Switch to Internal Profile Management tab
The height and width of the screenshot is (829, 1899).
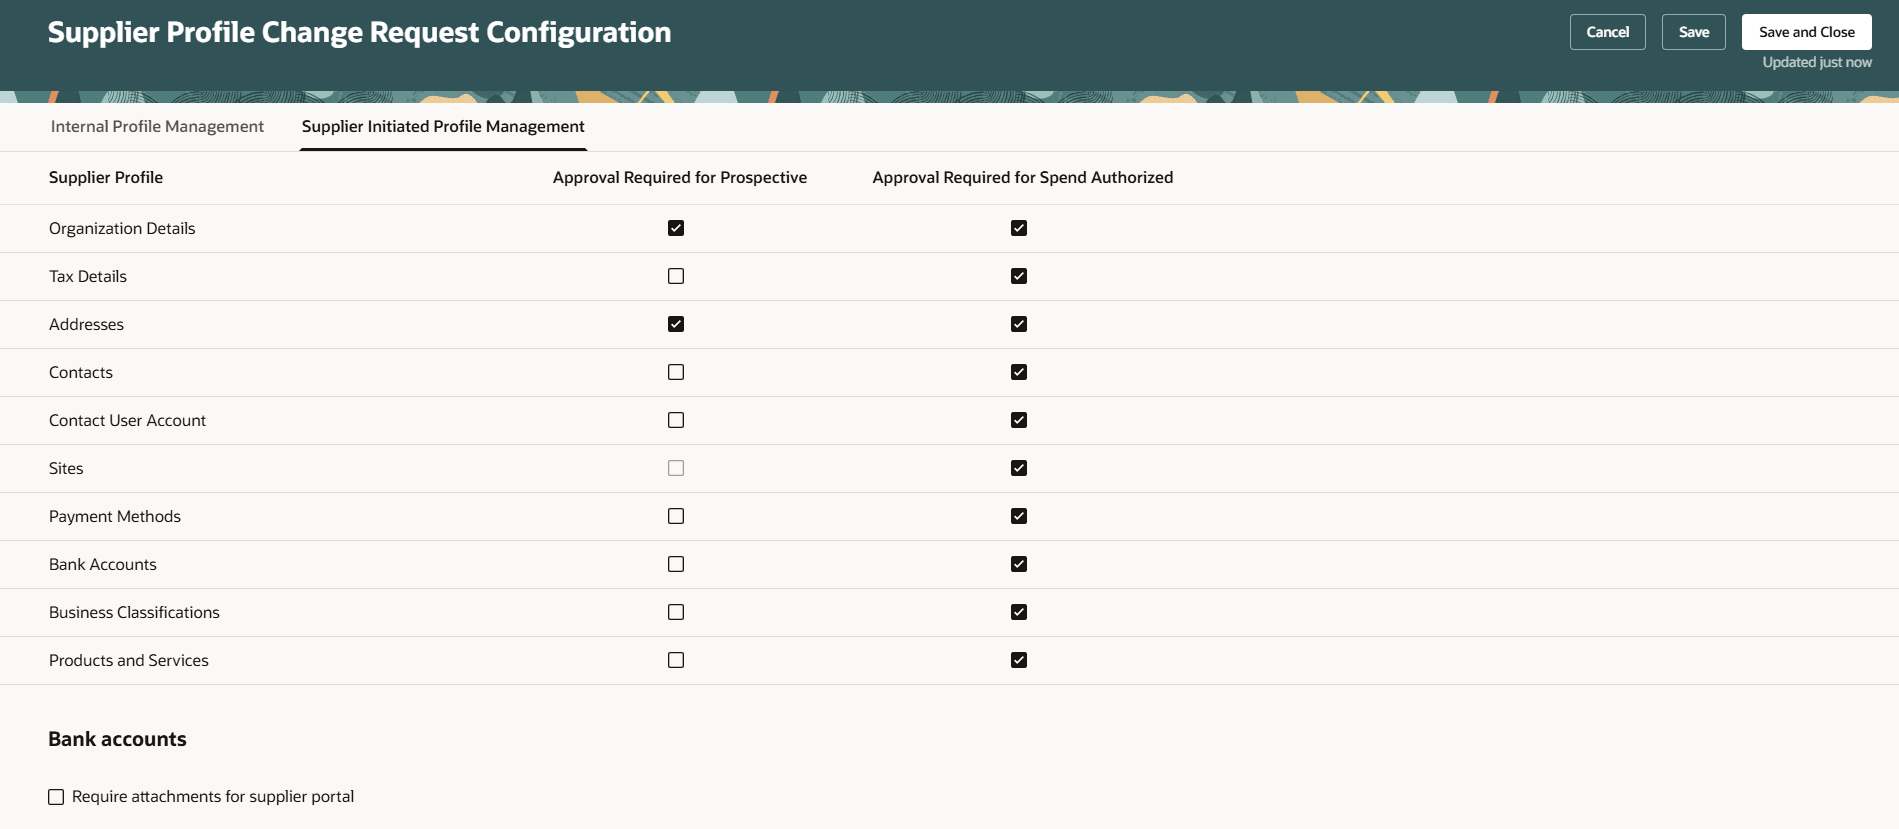pos(157,126)
